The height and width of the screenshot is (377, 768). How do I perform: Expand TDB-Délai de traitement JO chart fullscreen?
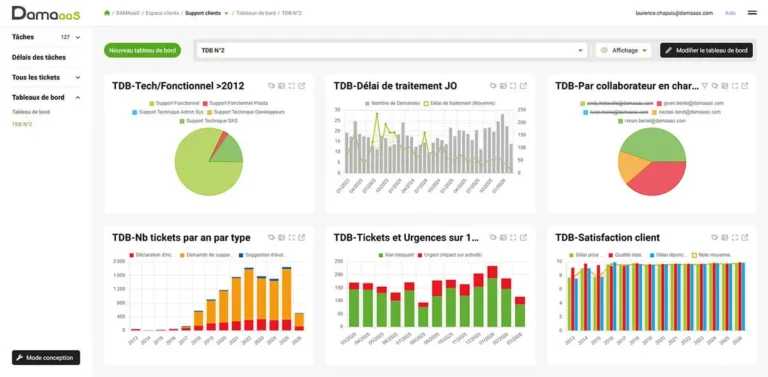513,86
